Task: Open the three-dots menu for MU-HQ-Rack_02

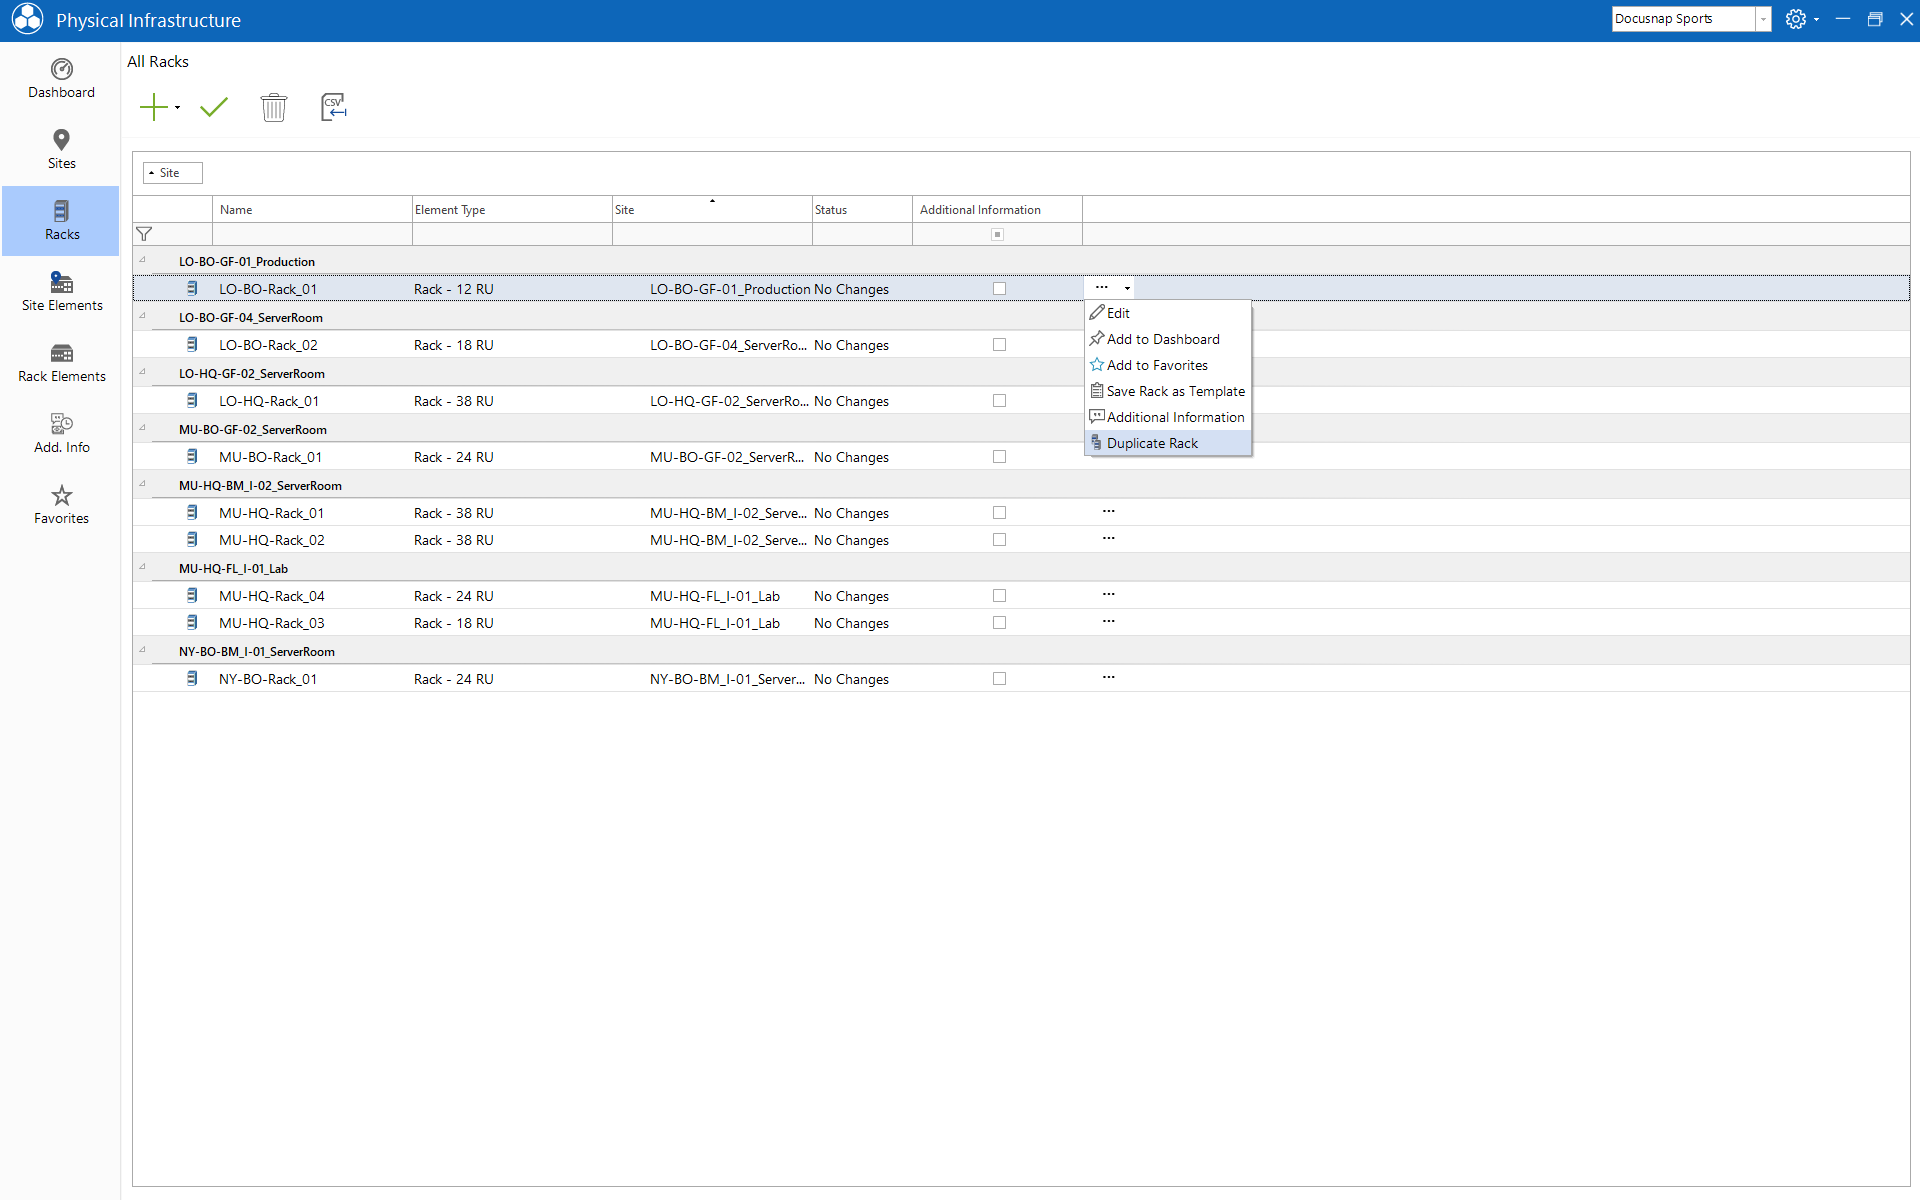Action: pyautogui.click(x=1108, y=538)
